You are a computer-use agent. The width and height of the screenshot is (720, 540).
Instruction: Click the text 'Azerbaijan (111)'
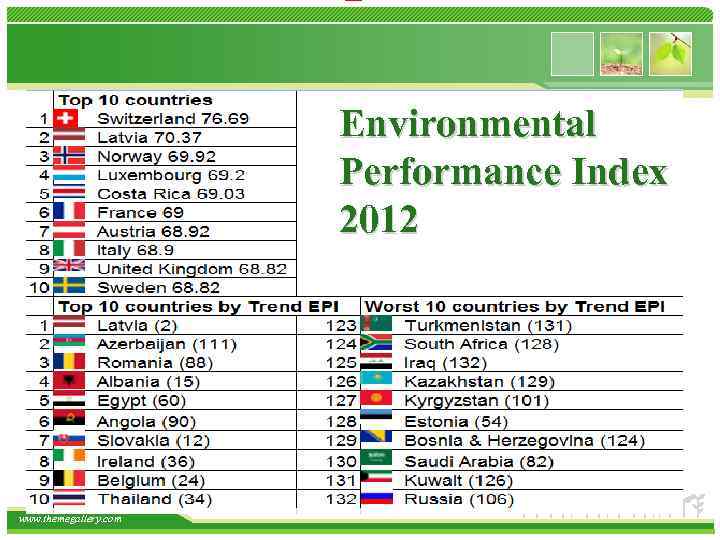point(167,344)
